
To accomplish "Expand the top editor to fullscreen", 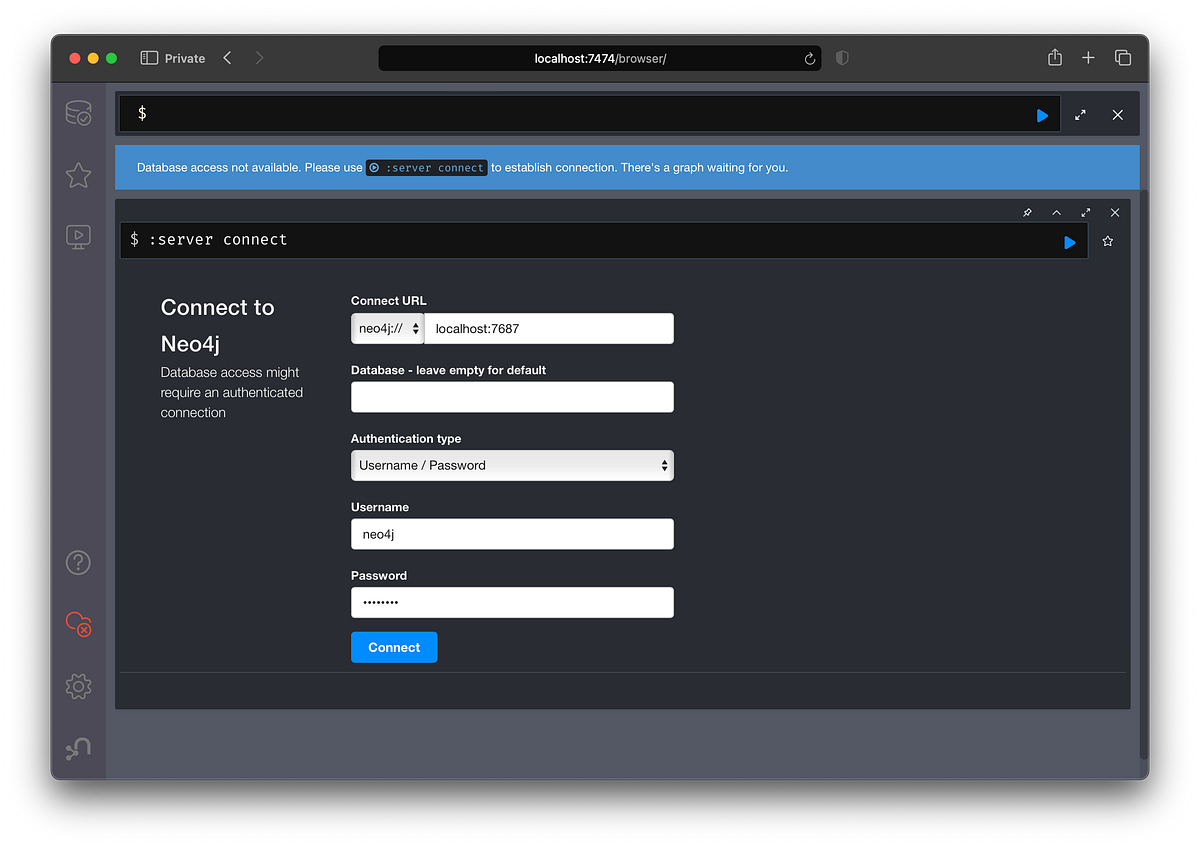I will (x=1080, y=115).
